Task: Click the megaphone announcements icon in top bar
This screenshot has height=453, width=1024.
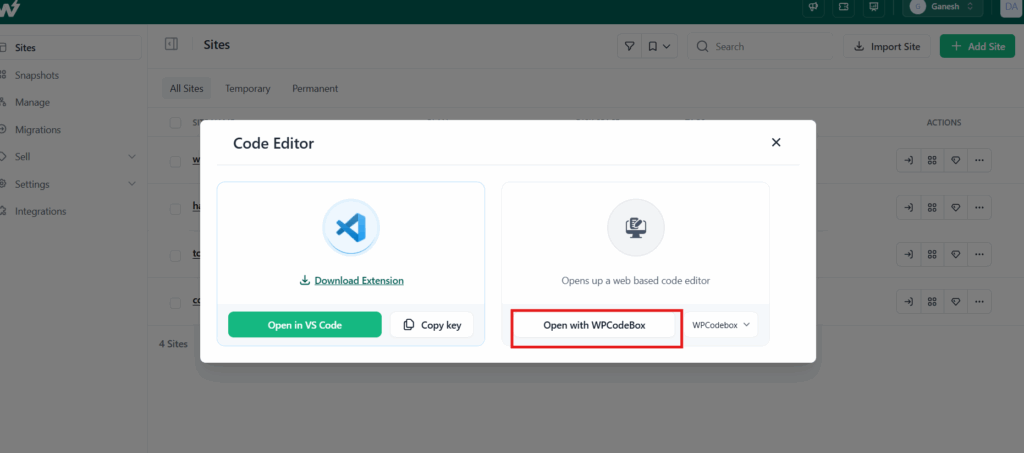Action: click(813, 7)
